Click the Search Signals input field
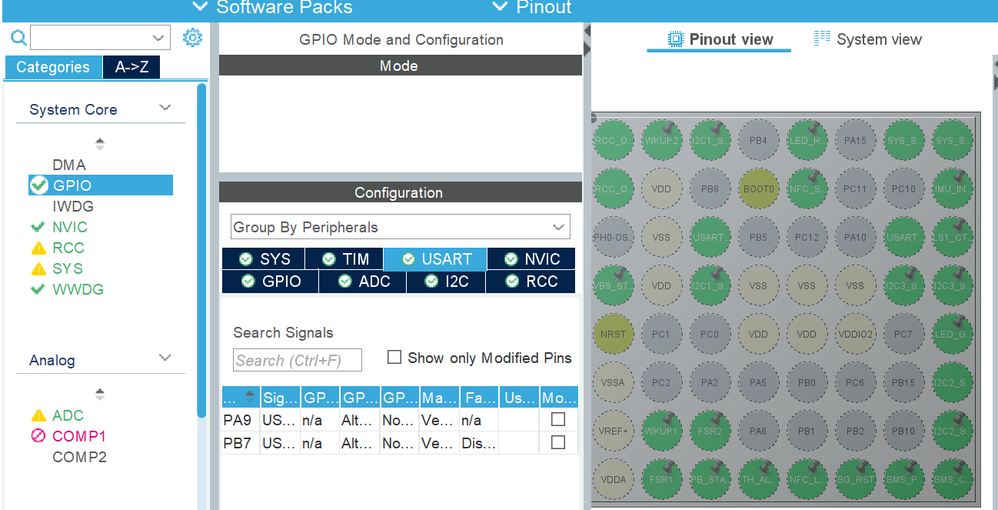 pyautogui.click(x=297, y=360)
